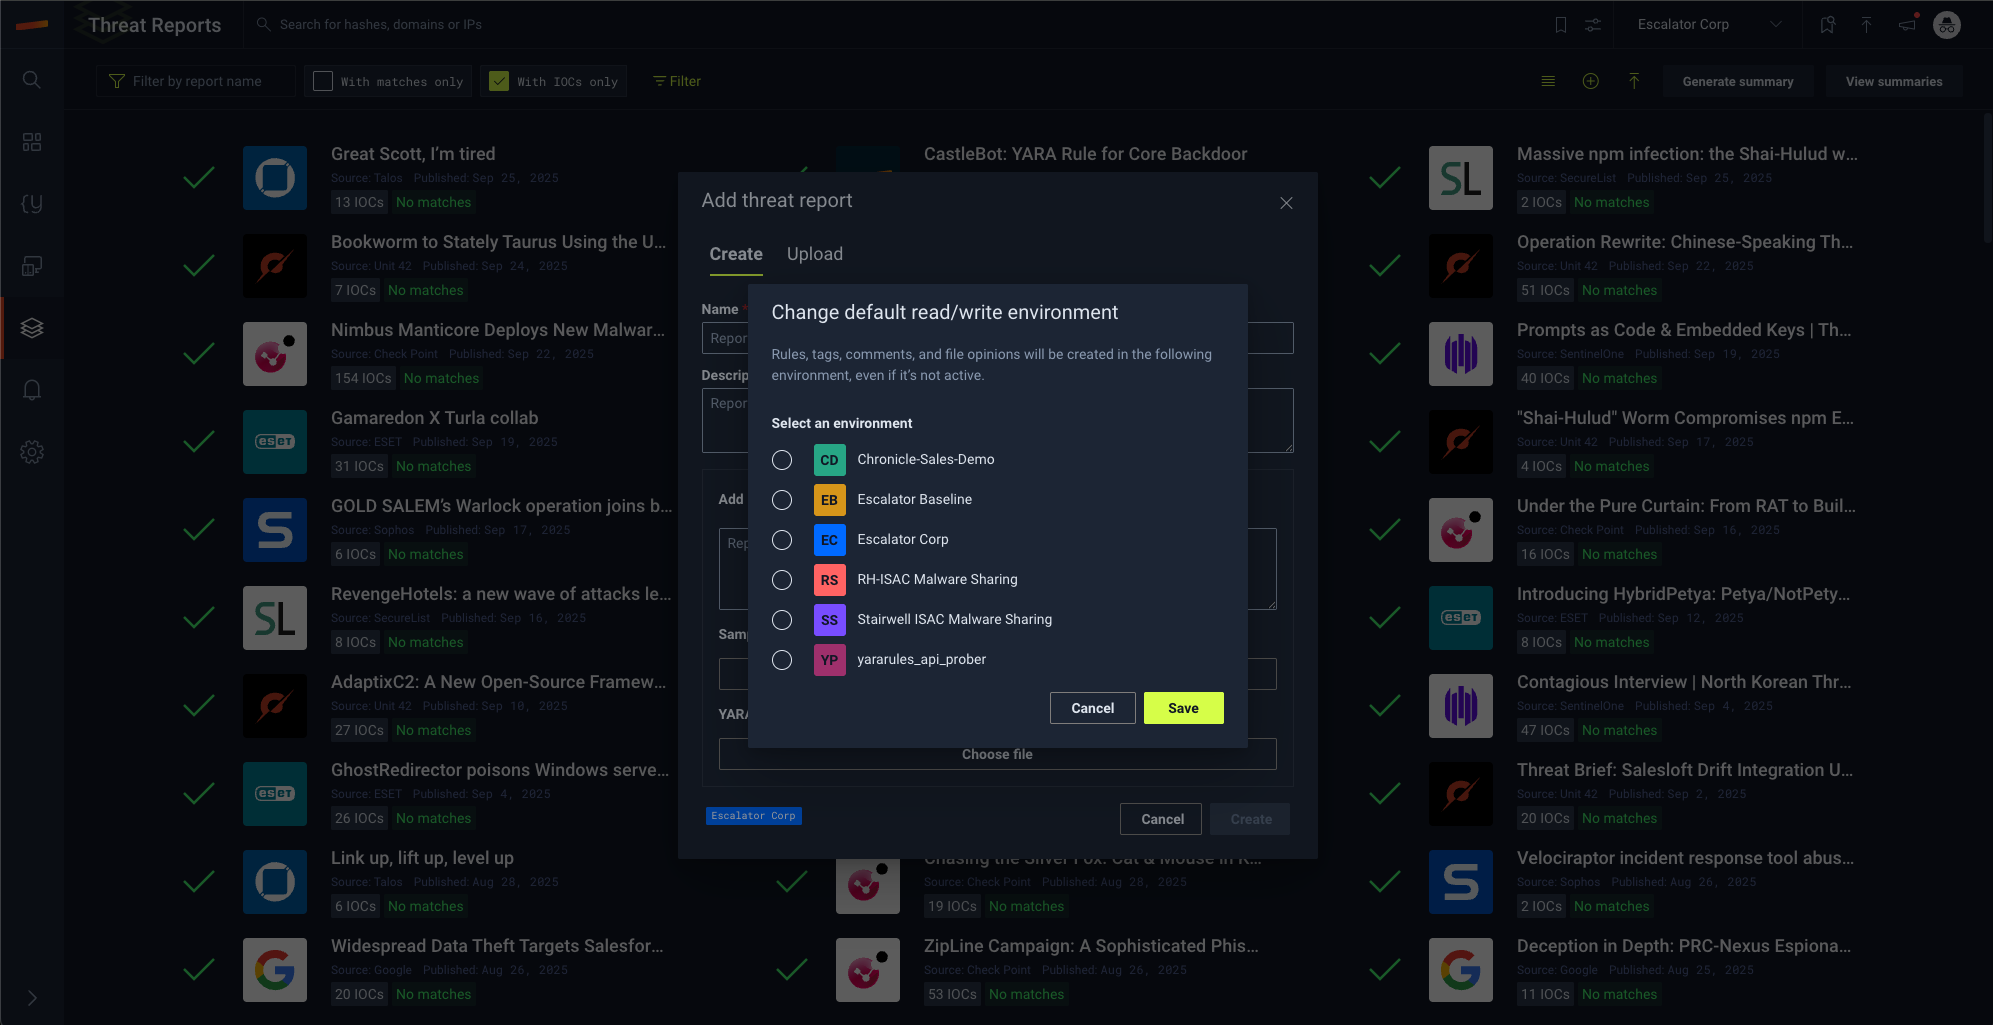Select RH-ISAC Malware Sharing radio button

[x=782, y=580]
